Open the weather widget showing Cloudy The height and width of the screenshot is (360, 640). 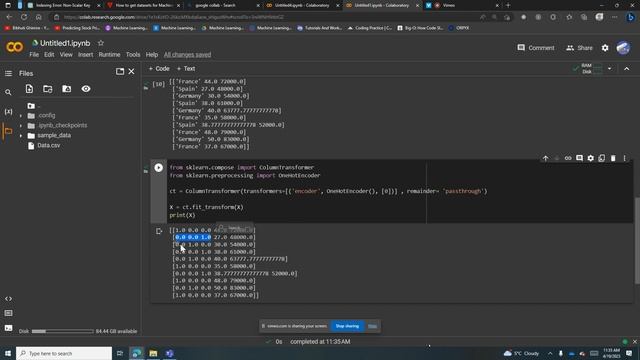click(521, 353)
